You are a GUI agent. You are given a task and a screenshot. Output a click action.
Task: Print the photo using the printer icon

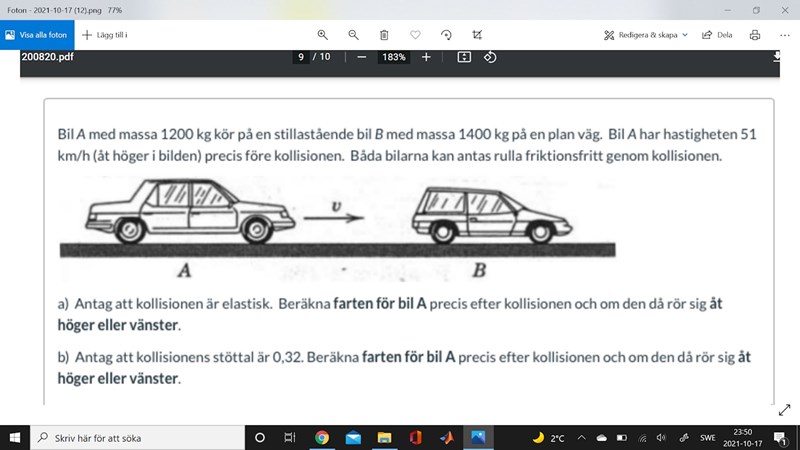point(755,34)
